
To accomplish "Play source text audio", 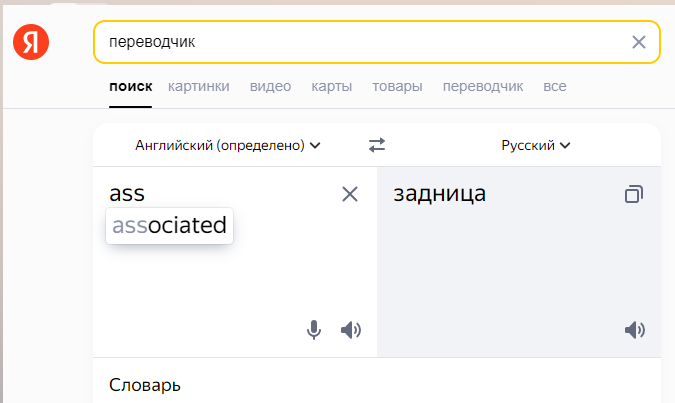I will (351, 330).
